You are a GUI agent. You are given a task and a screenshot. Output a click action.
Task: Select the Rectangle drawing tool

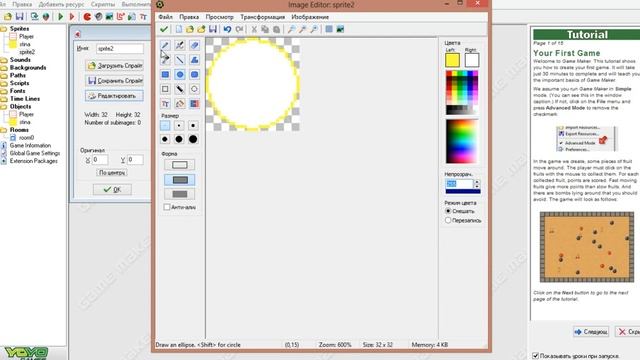click(165, 75)
